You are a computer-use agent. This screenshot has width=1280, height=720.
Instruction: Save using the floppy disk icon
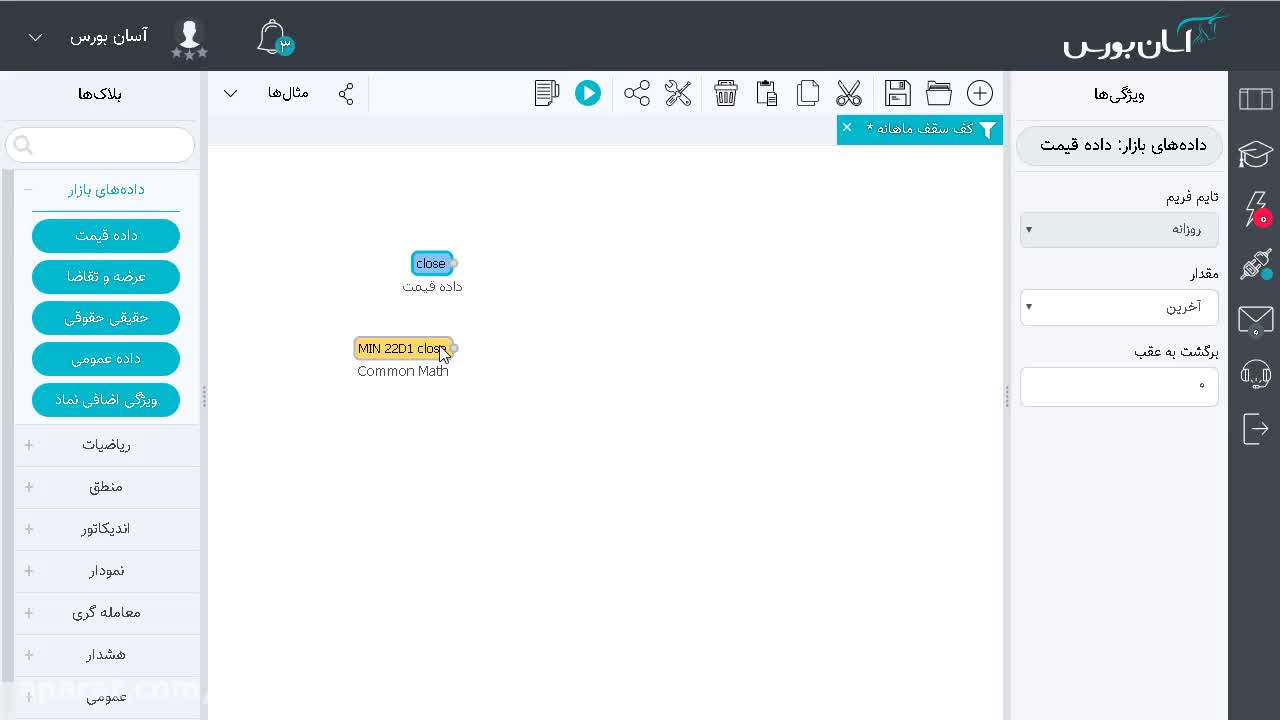tap(898, 93)
